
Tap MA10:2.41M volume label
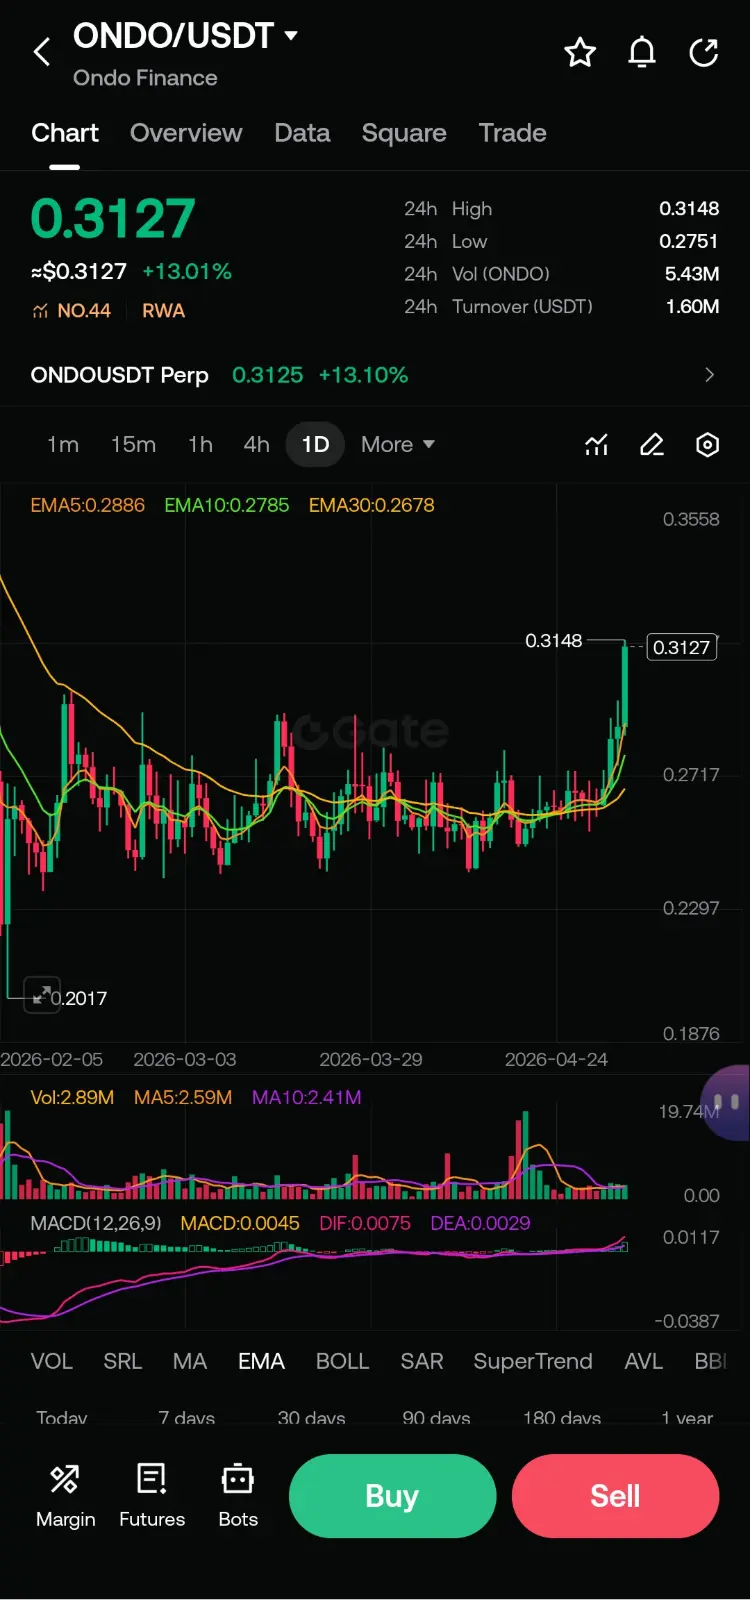[307, 1097]
